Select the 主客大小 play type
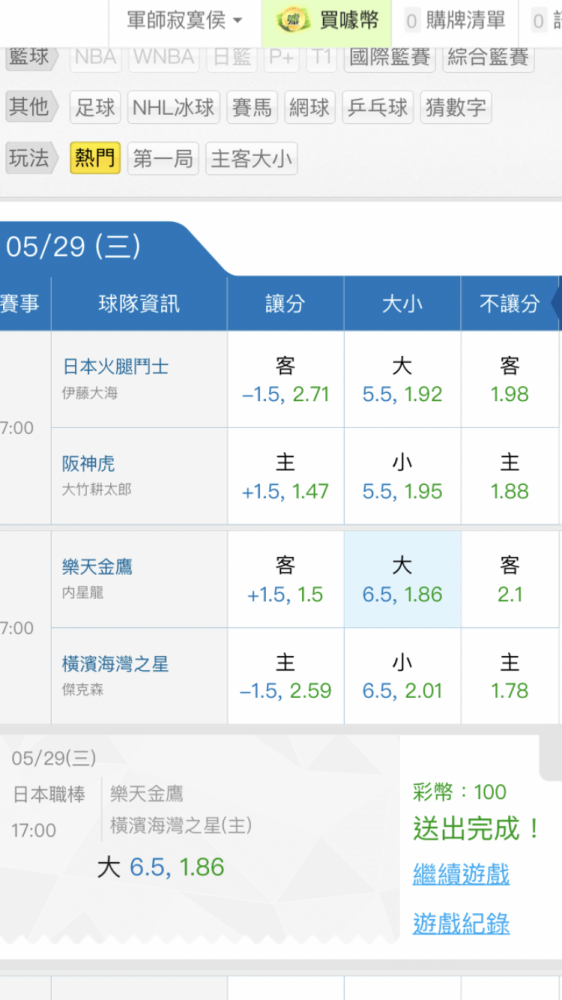The height and width of the screenshot is (1000, 562). [251, 158]
